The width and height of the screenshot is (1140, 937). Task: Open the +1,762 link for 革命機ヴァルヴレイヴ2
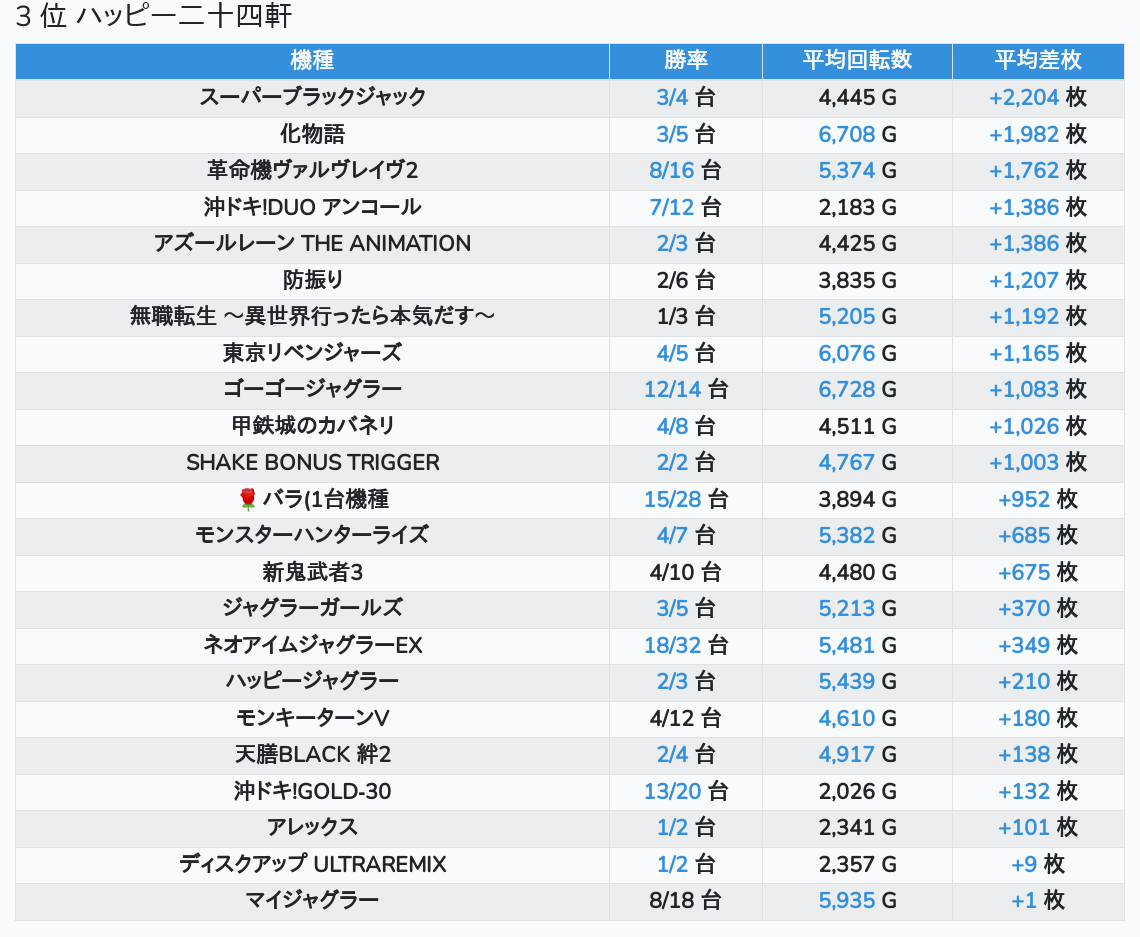tap(1024, 170)
